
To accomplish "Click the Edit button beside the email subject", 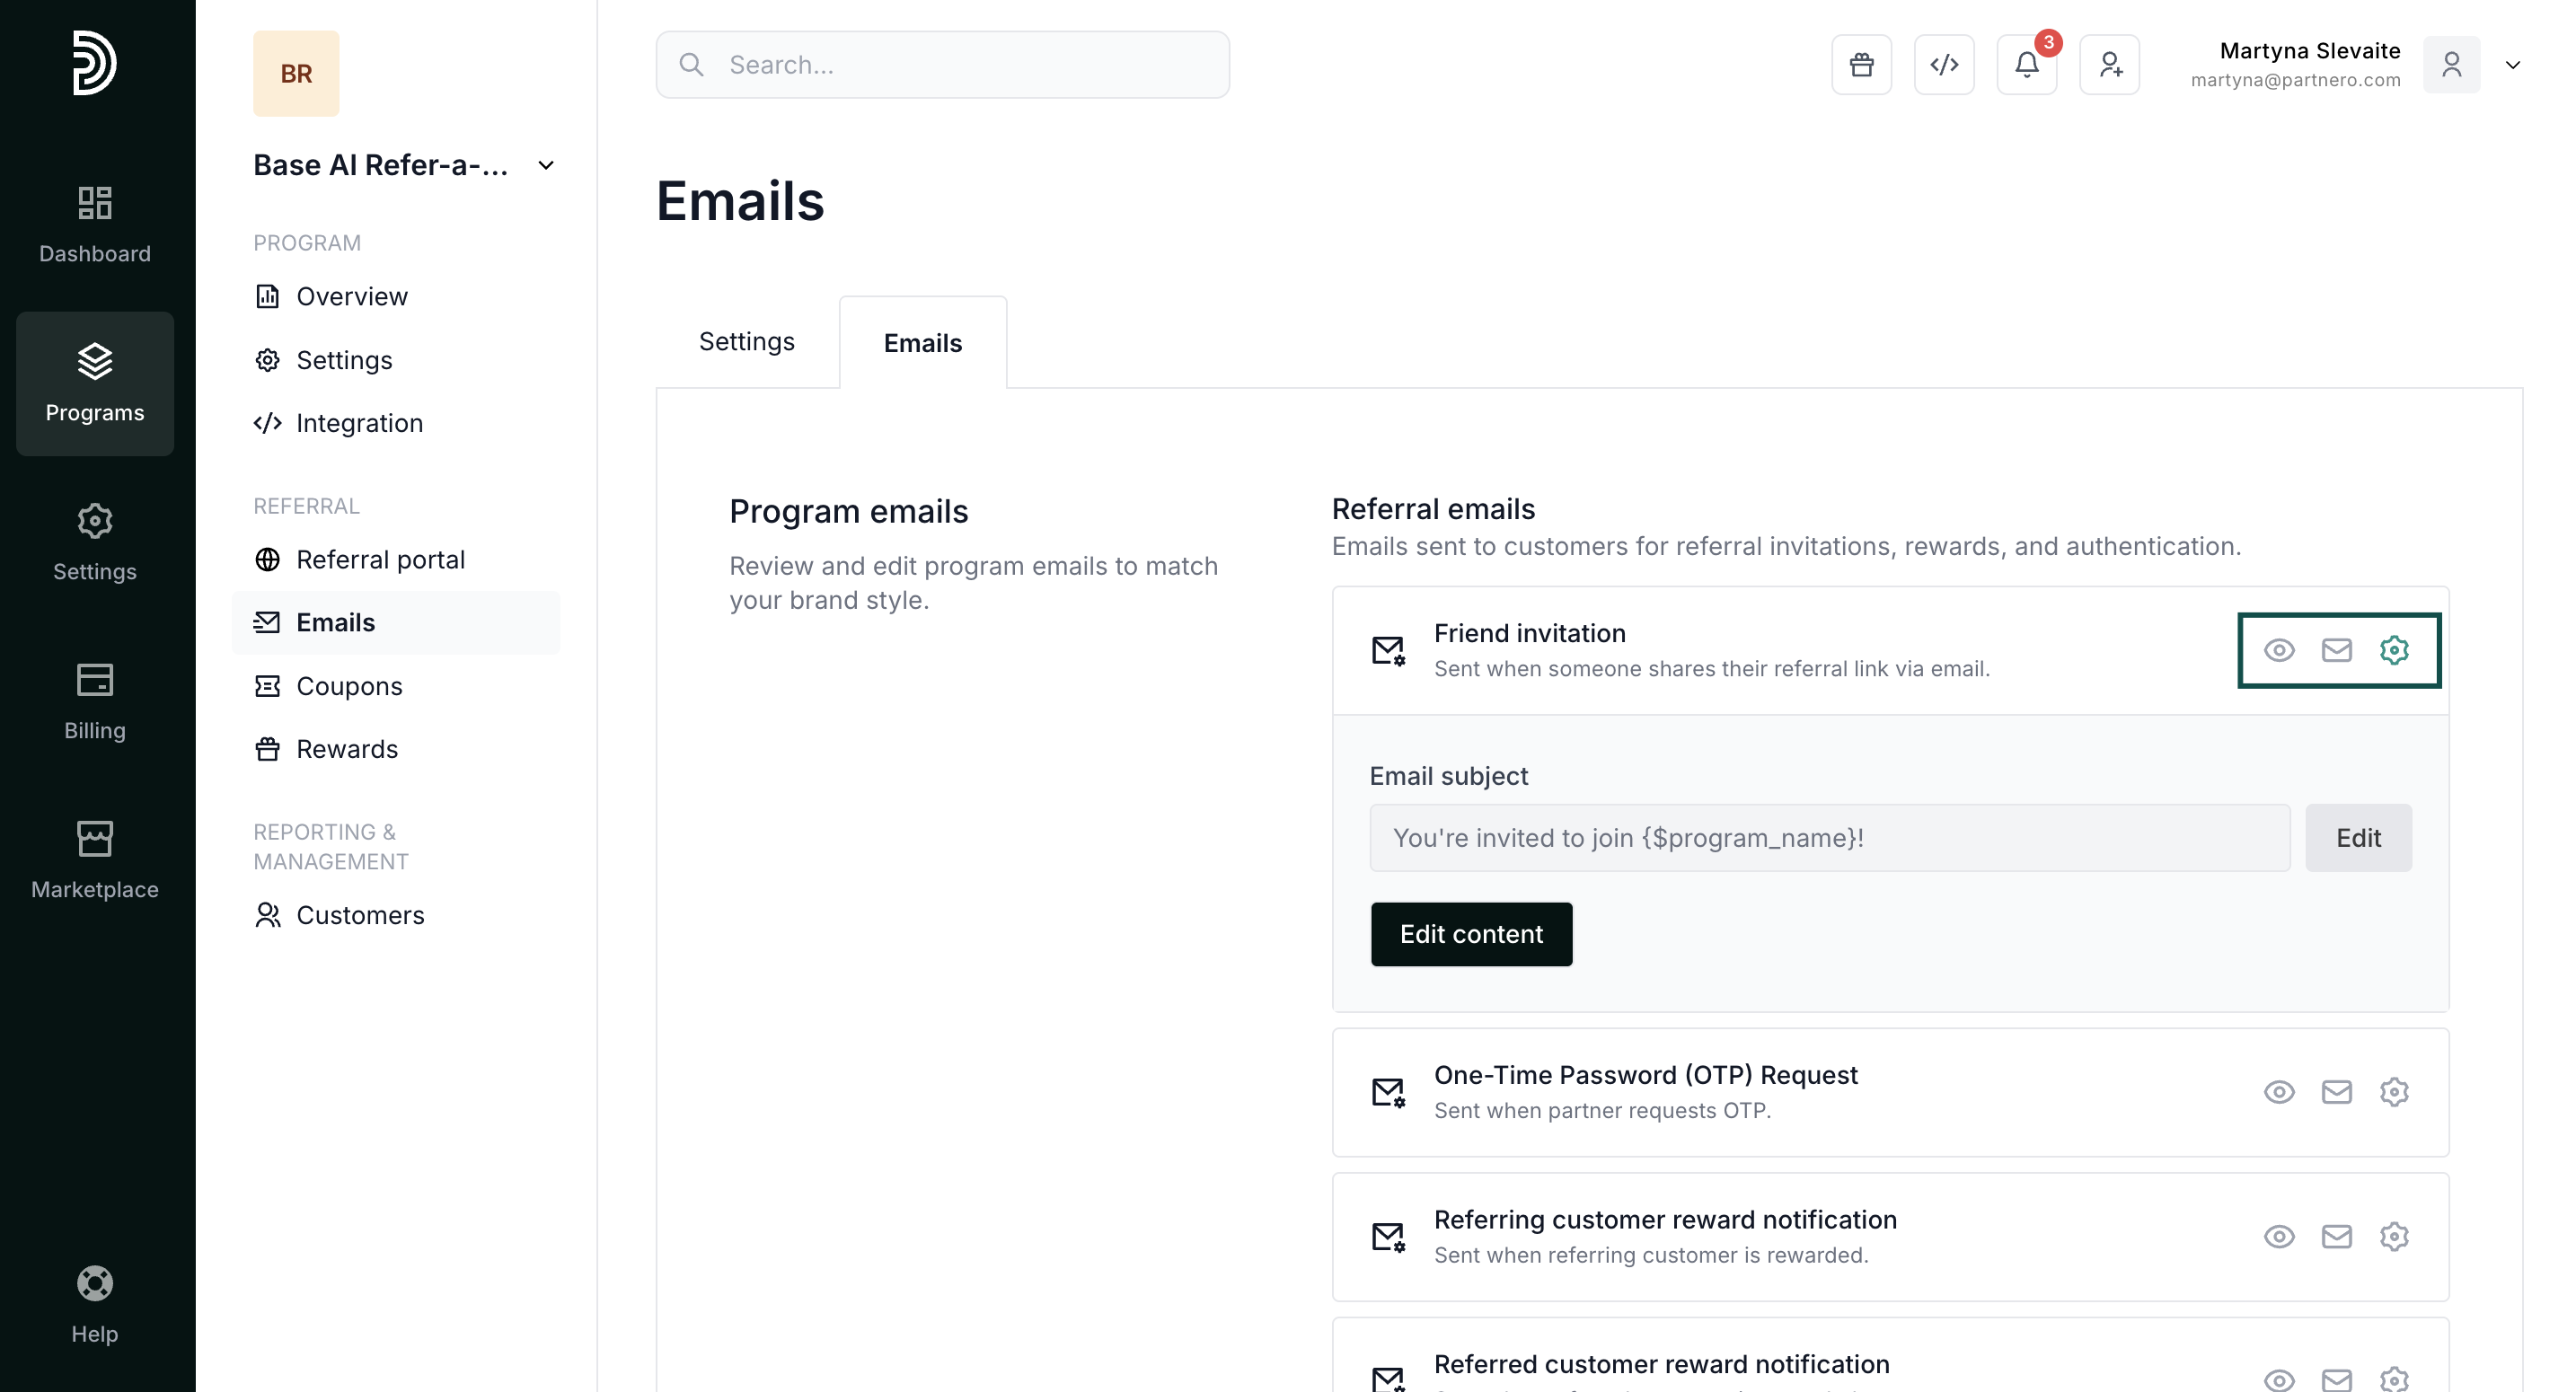I will click(x=2357, y=838).
